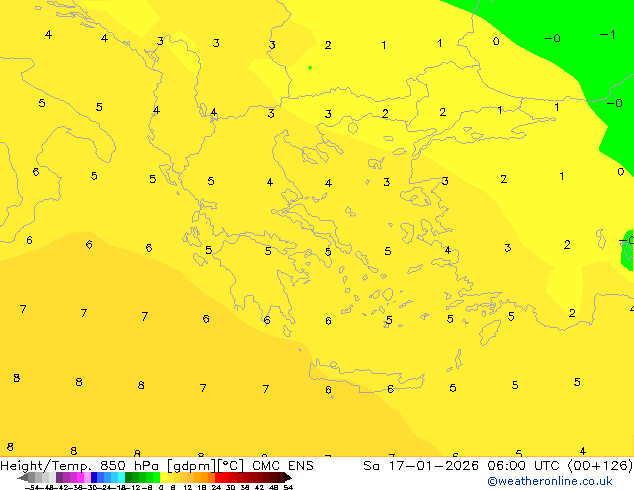Click the '12' legend scale label

[188, 488]
